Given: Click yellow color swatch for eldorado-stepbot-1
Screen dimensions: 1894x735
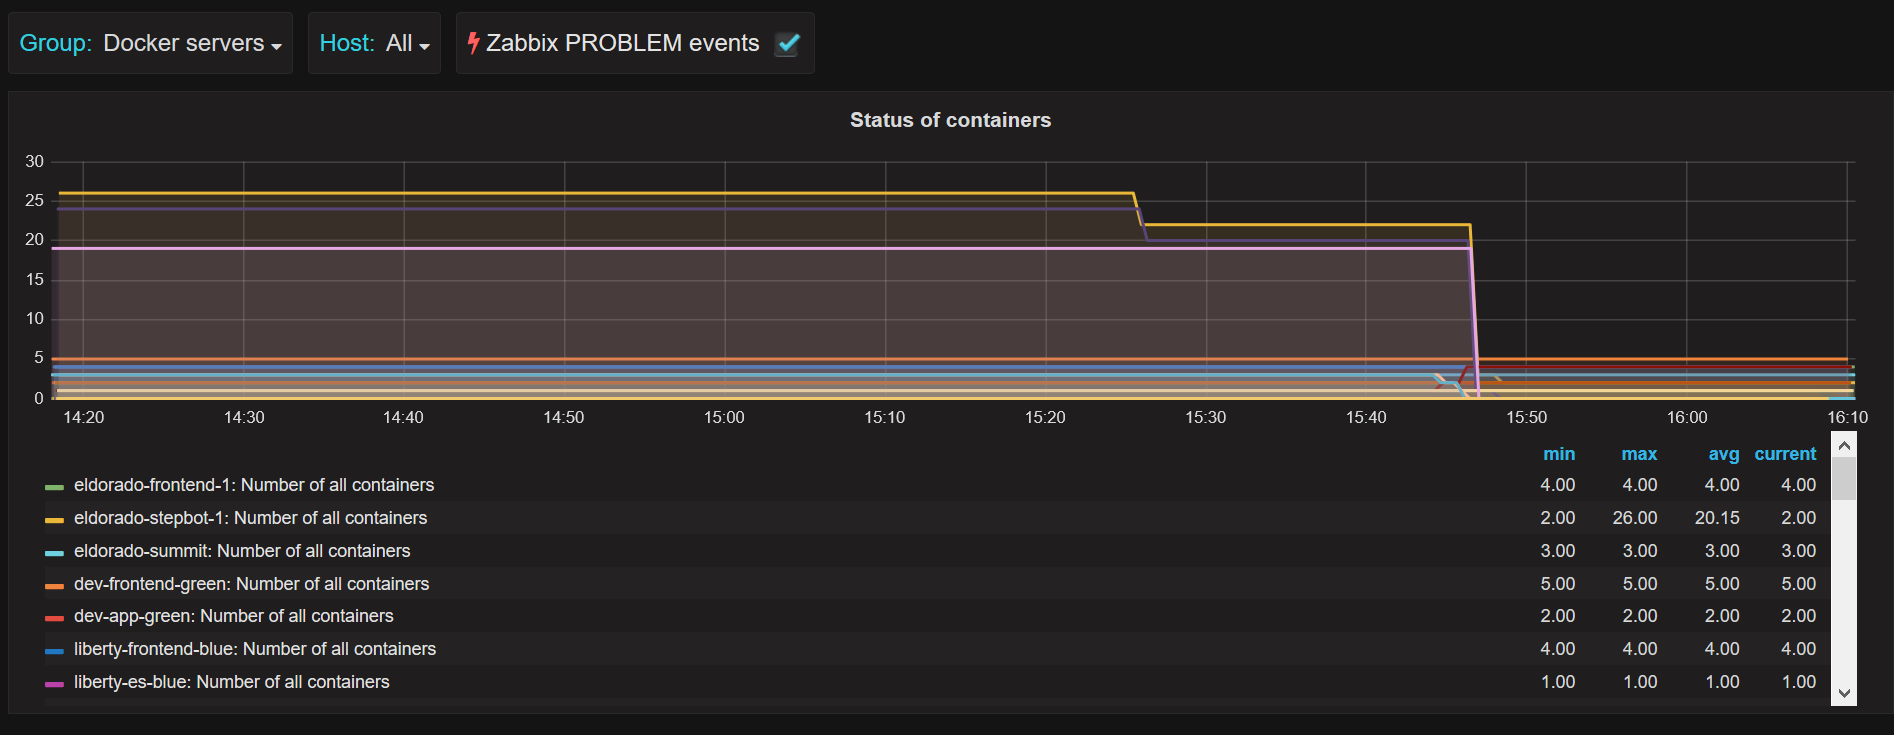Looking at the screenshot, I should [54, 520].
